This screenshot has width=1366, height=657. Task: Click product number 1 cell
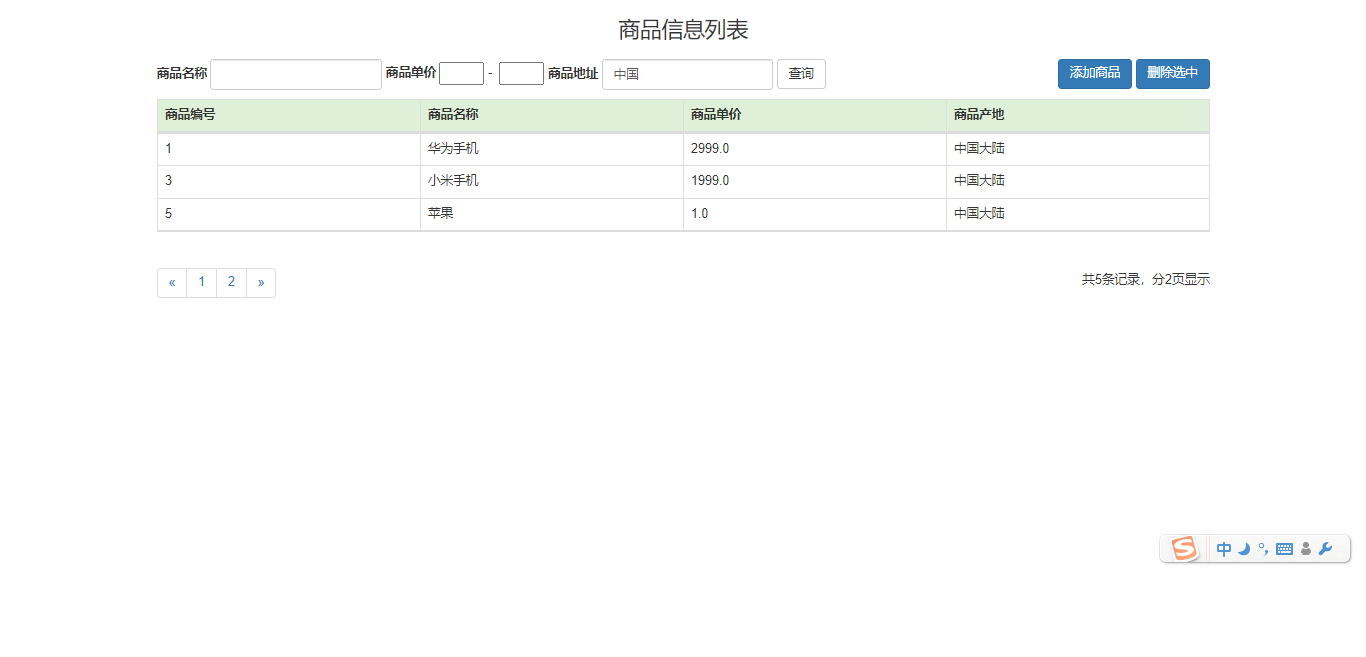point(289,149)
